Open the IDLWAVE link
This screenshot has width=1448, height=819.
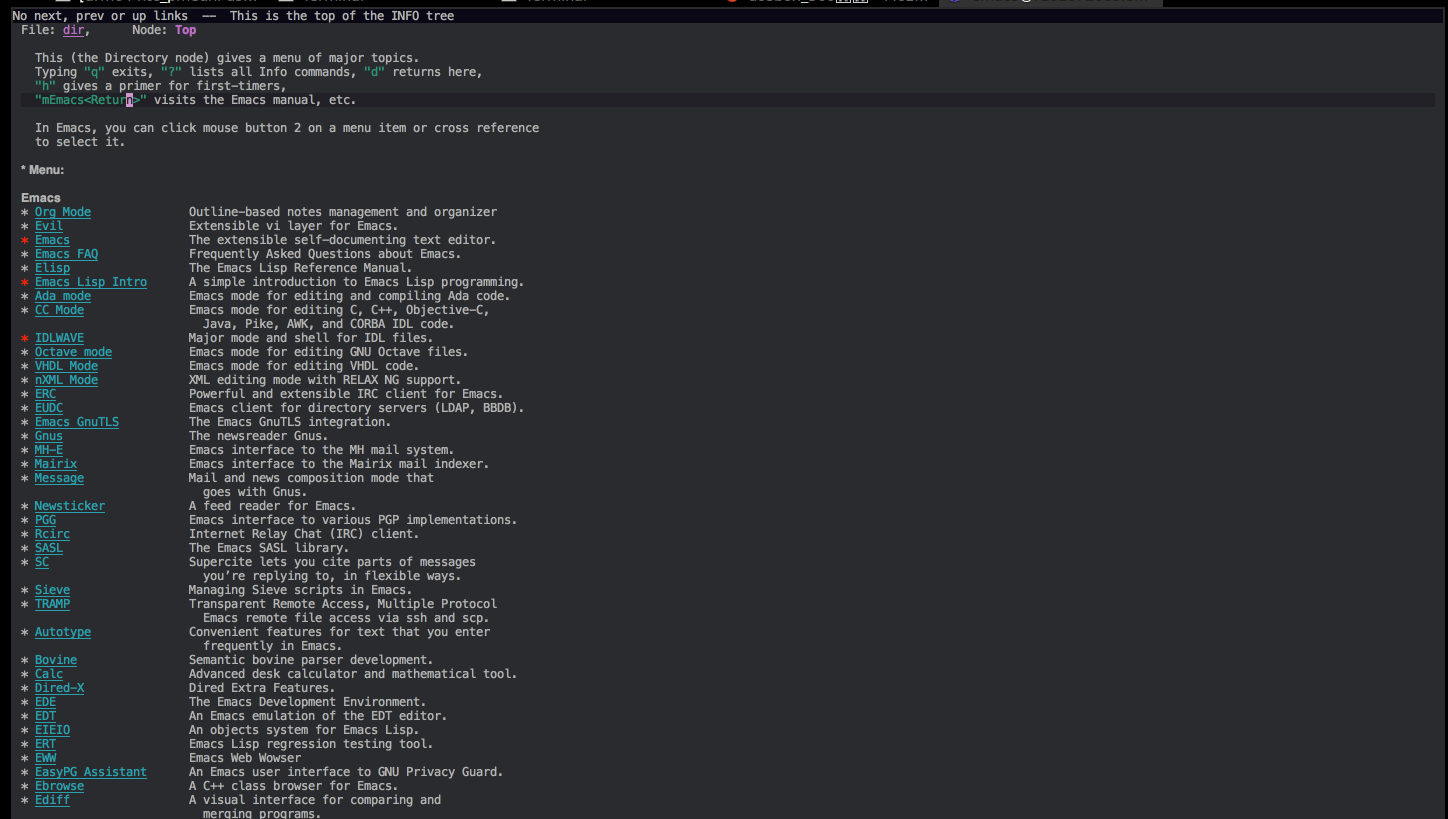59,338
